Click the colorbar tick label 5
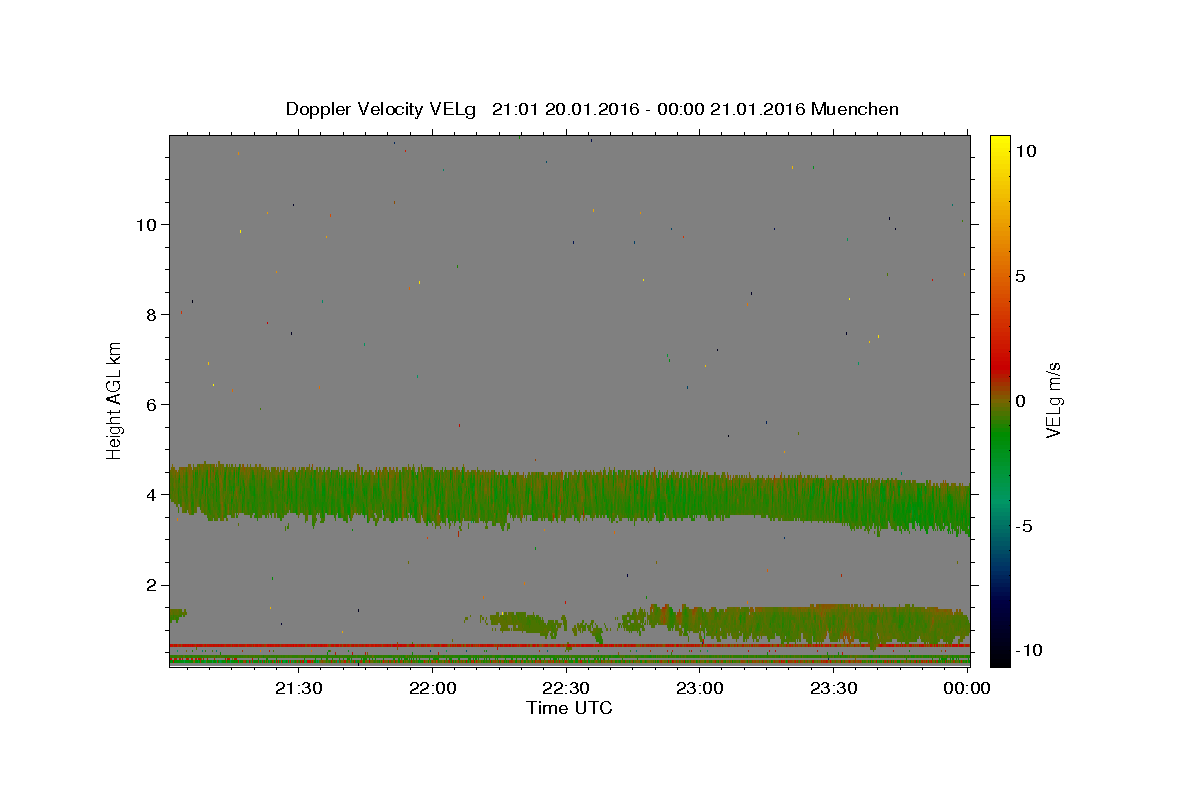 click(x=1020, y=276)
